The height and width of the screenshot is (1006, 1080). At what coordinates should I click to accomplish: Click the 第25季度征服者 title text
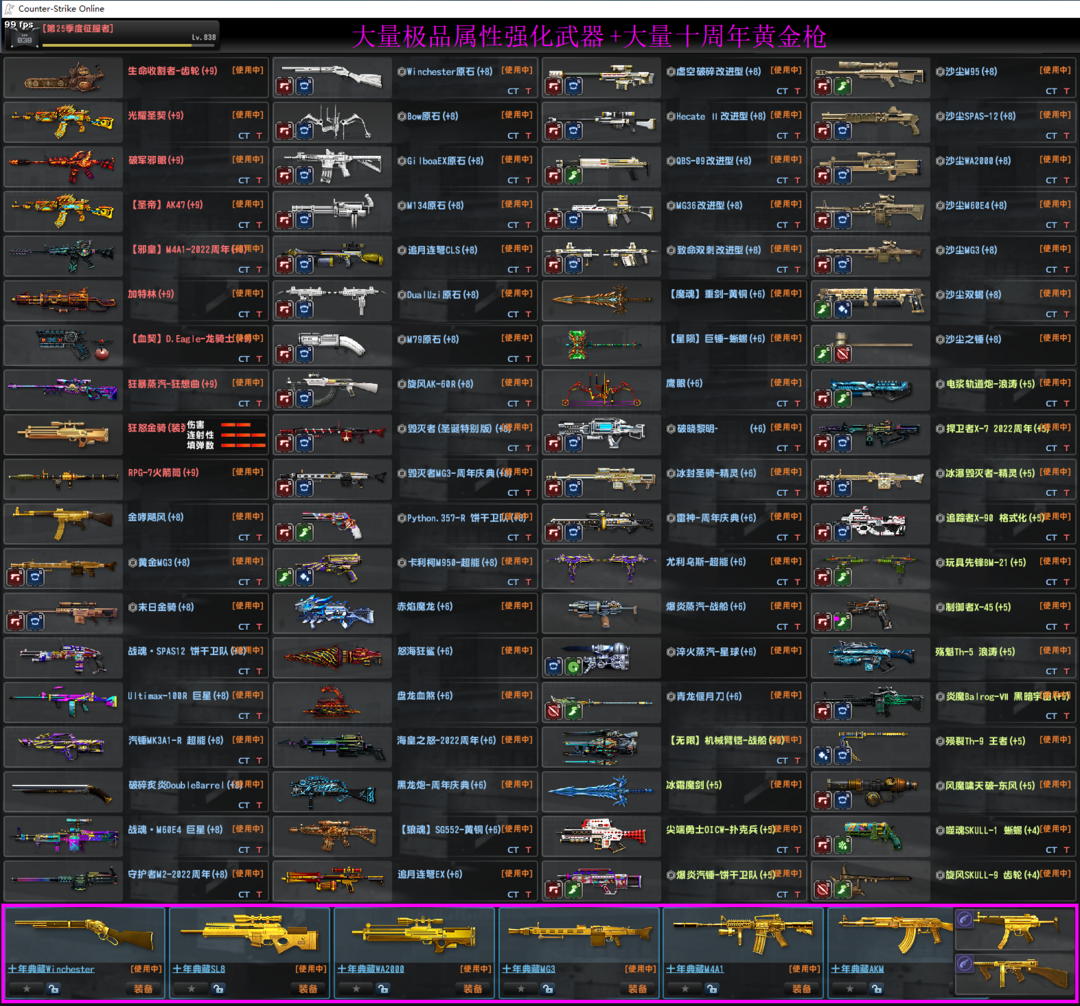point(79,29)
